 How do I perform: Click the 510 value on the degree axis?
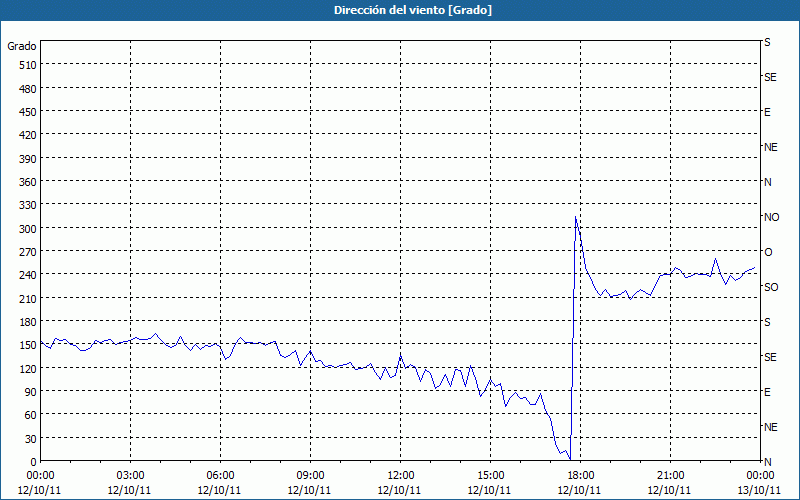point(28,65)
